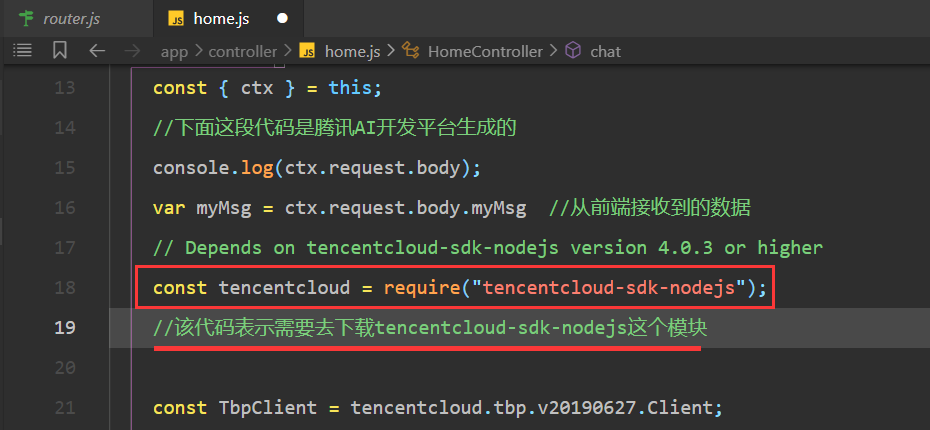Click the comment on line 19
This screenshot has height=430, width=930.
pyautogui.click(x=430, y=327)
